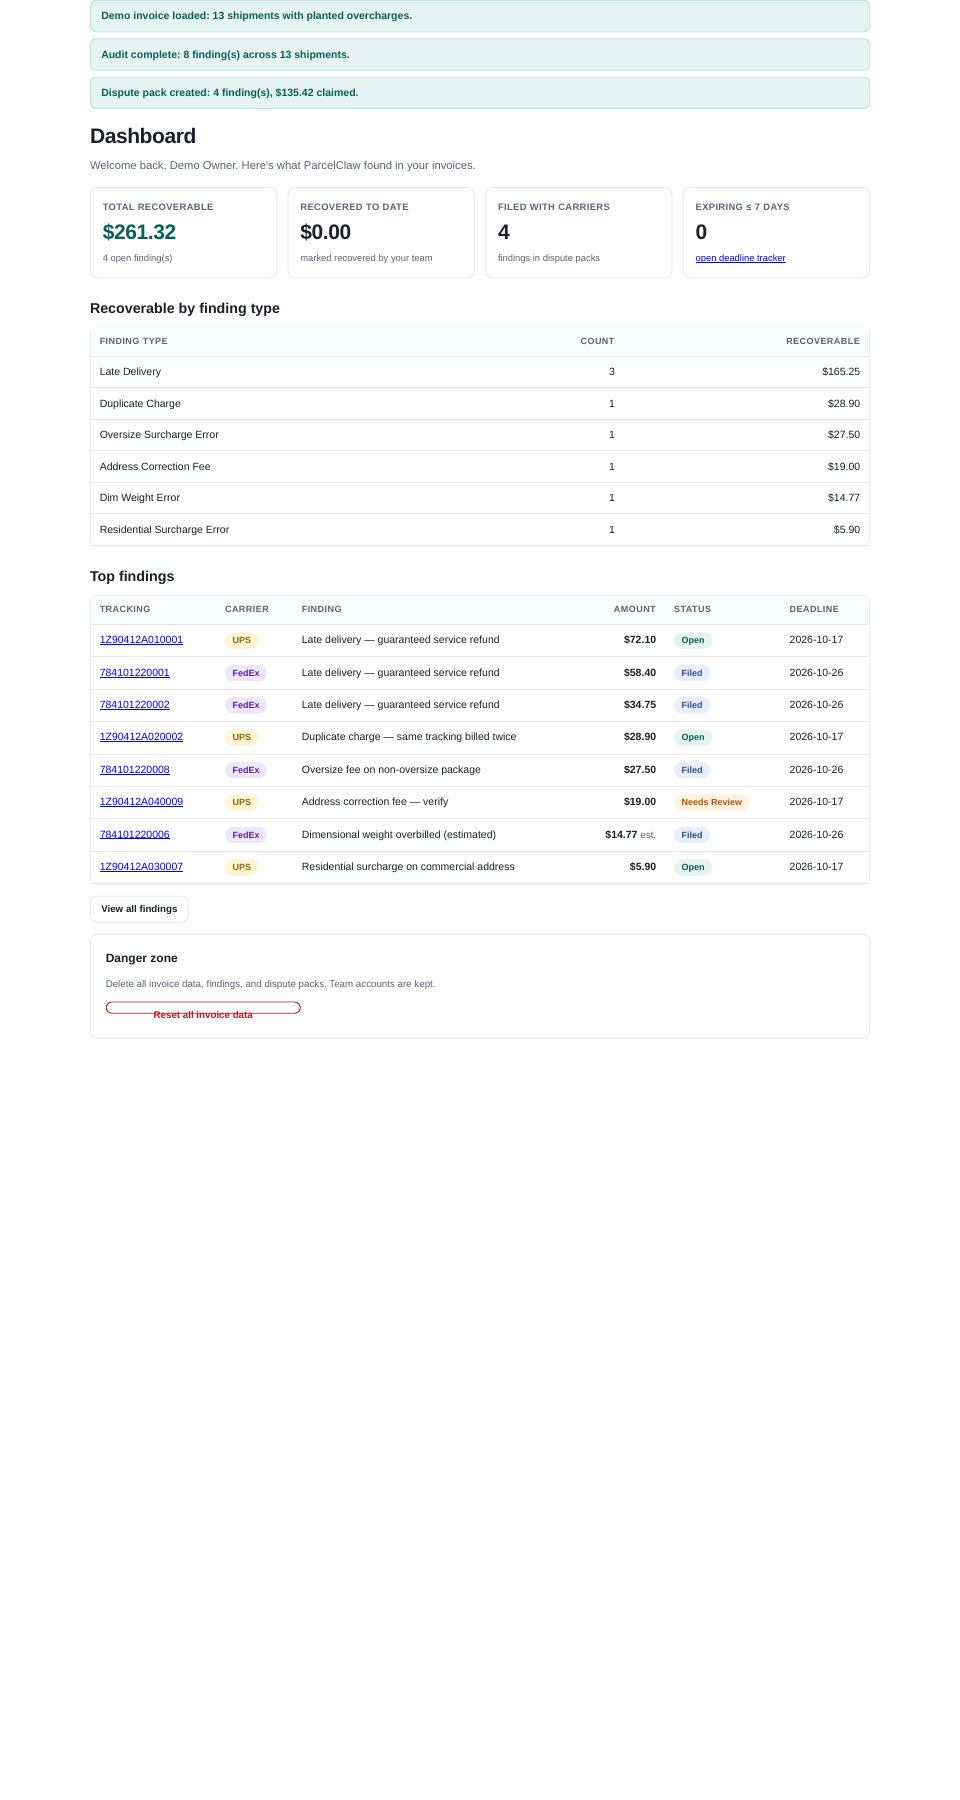This screenshot has width=960, height=1800.
Task: Open tracking link 784101220006
Action: (135, 835)
